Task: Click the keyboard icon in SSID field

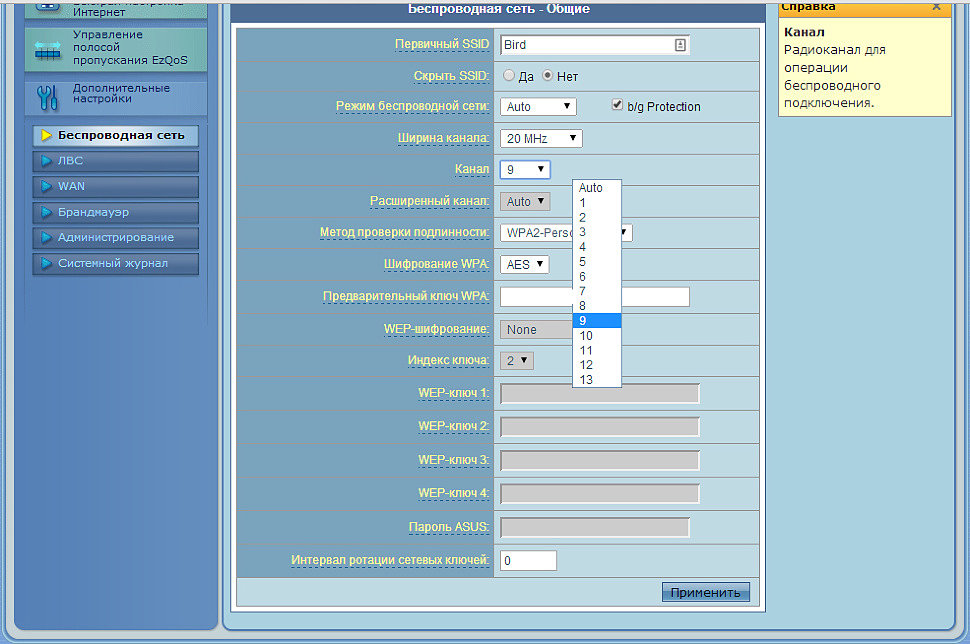Action: pos(680,45)
